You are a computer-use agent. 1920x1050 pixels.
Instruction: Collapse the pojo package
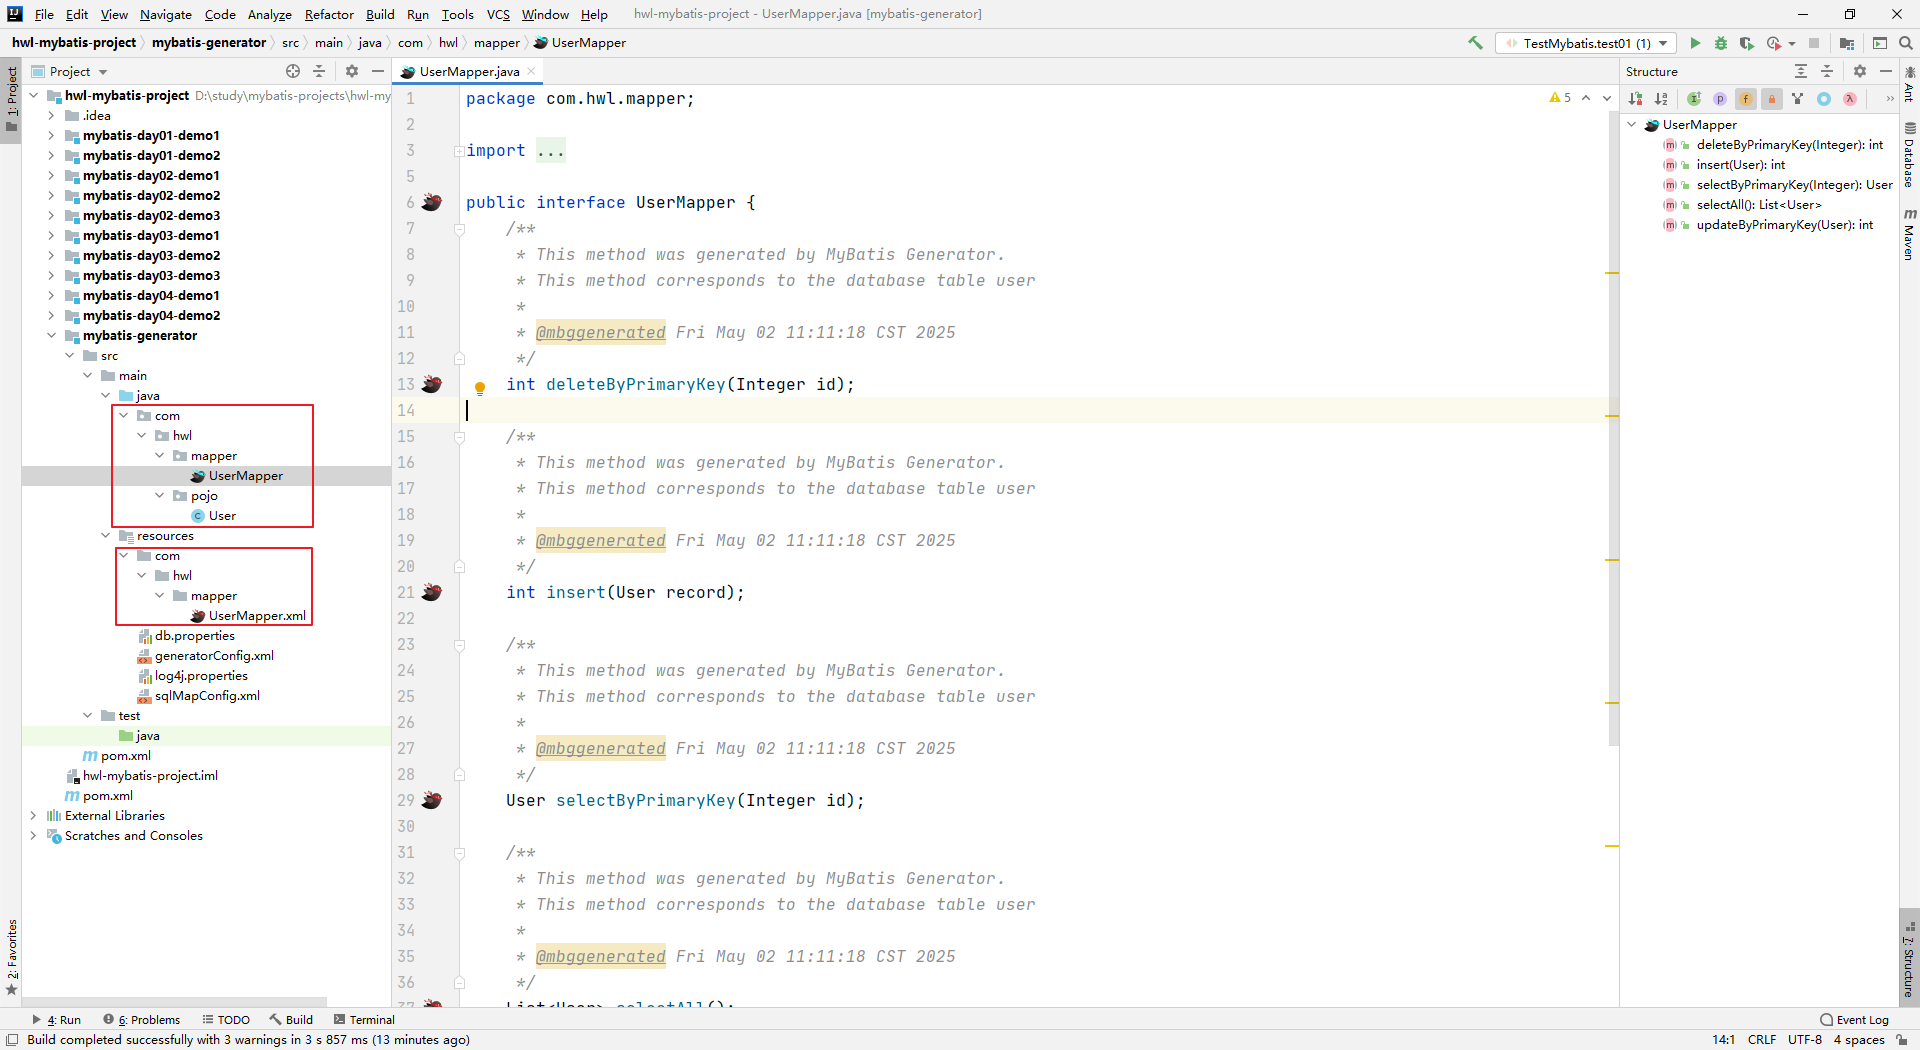[159, 495]
